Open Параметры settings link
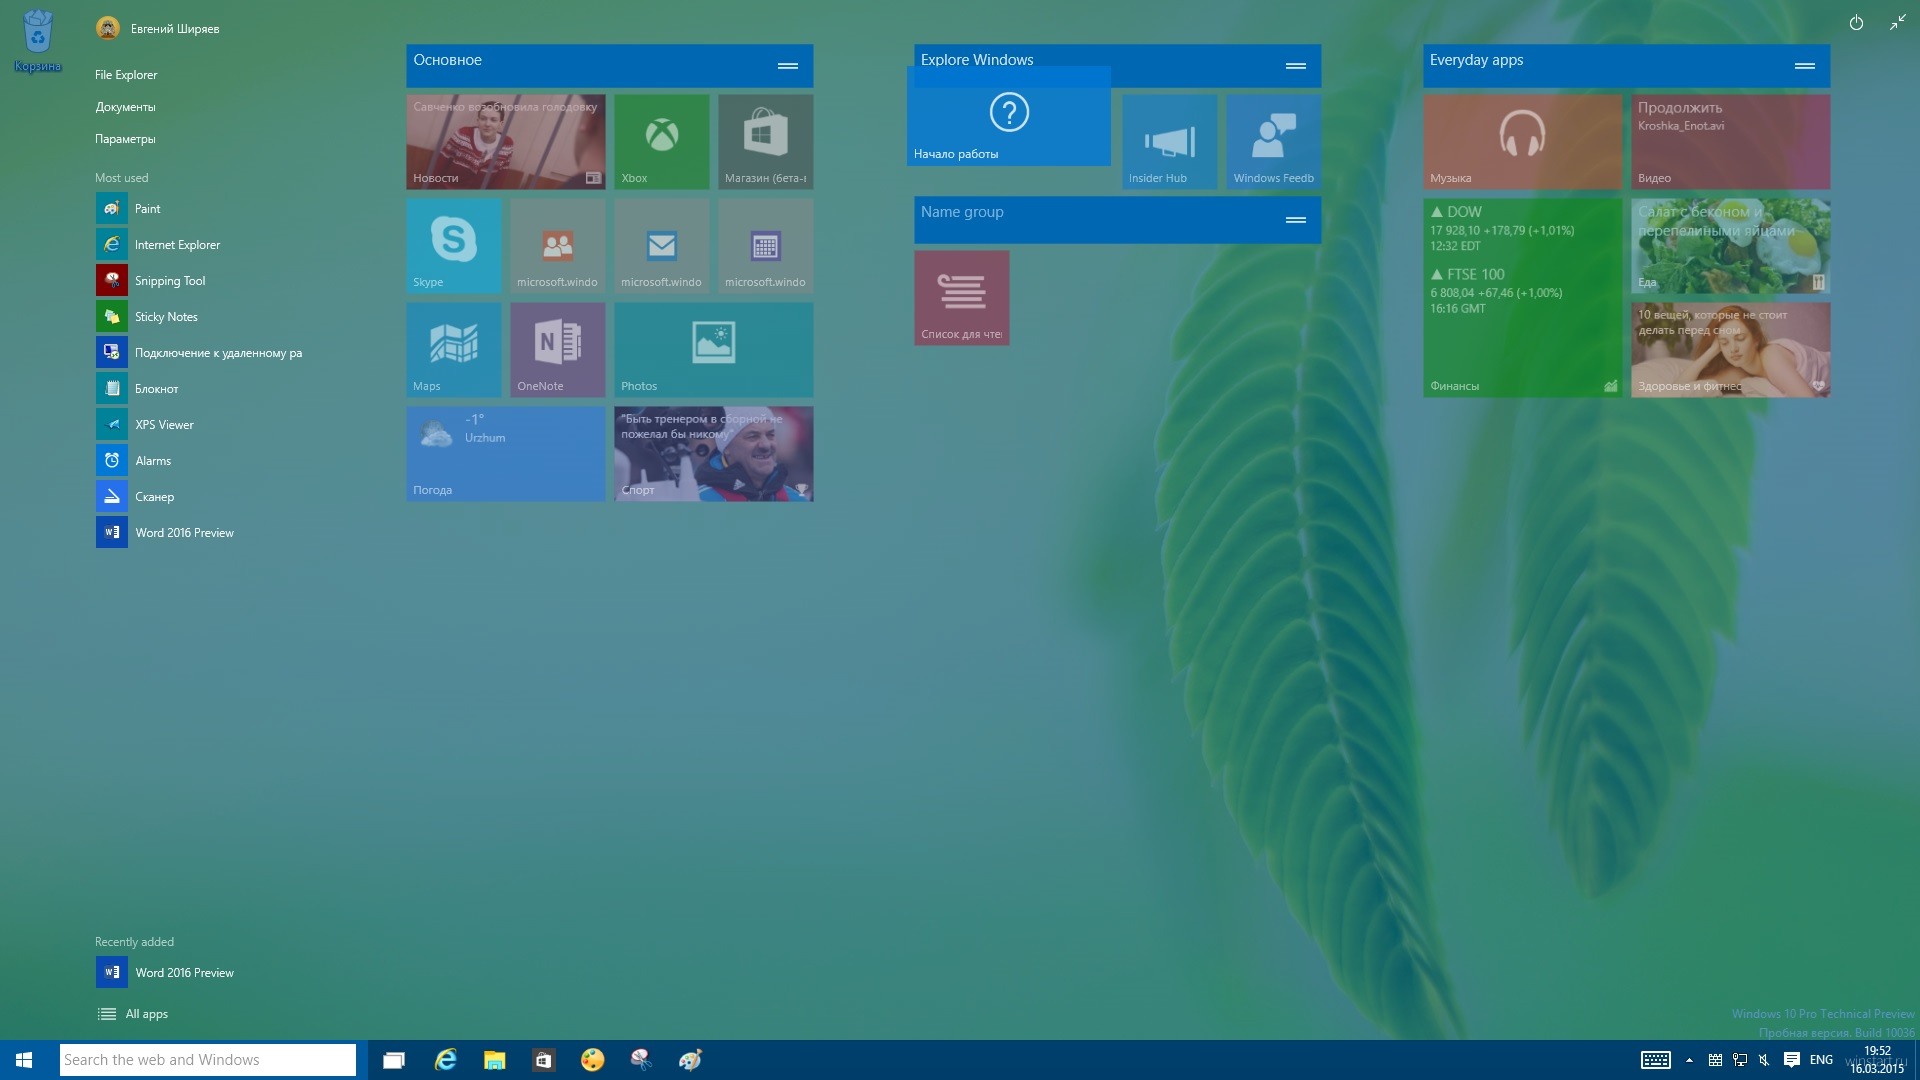Screen dimensions: 1920x1080 (125, 139)
